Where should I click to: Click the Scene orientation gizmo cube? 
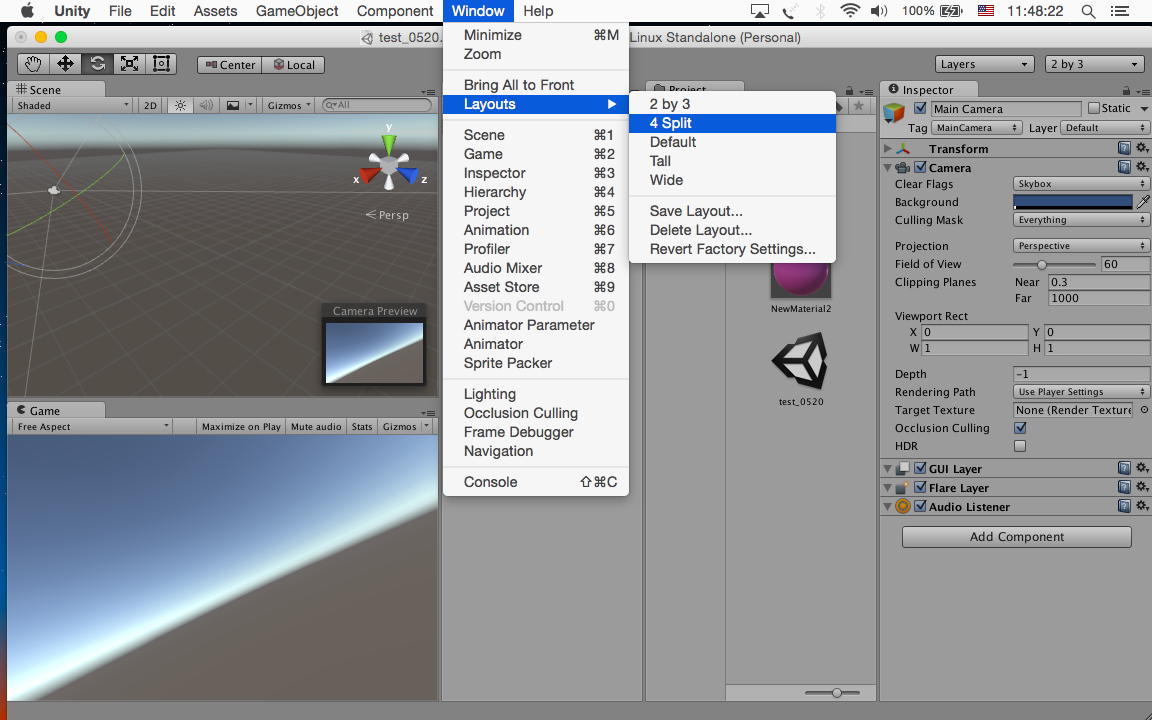(x=389, y=165)
